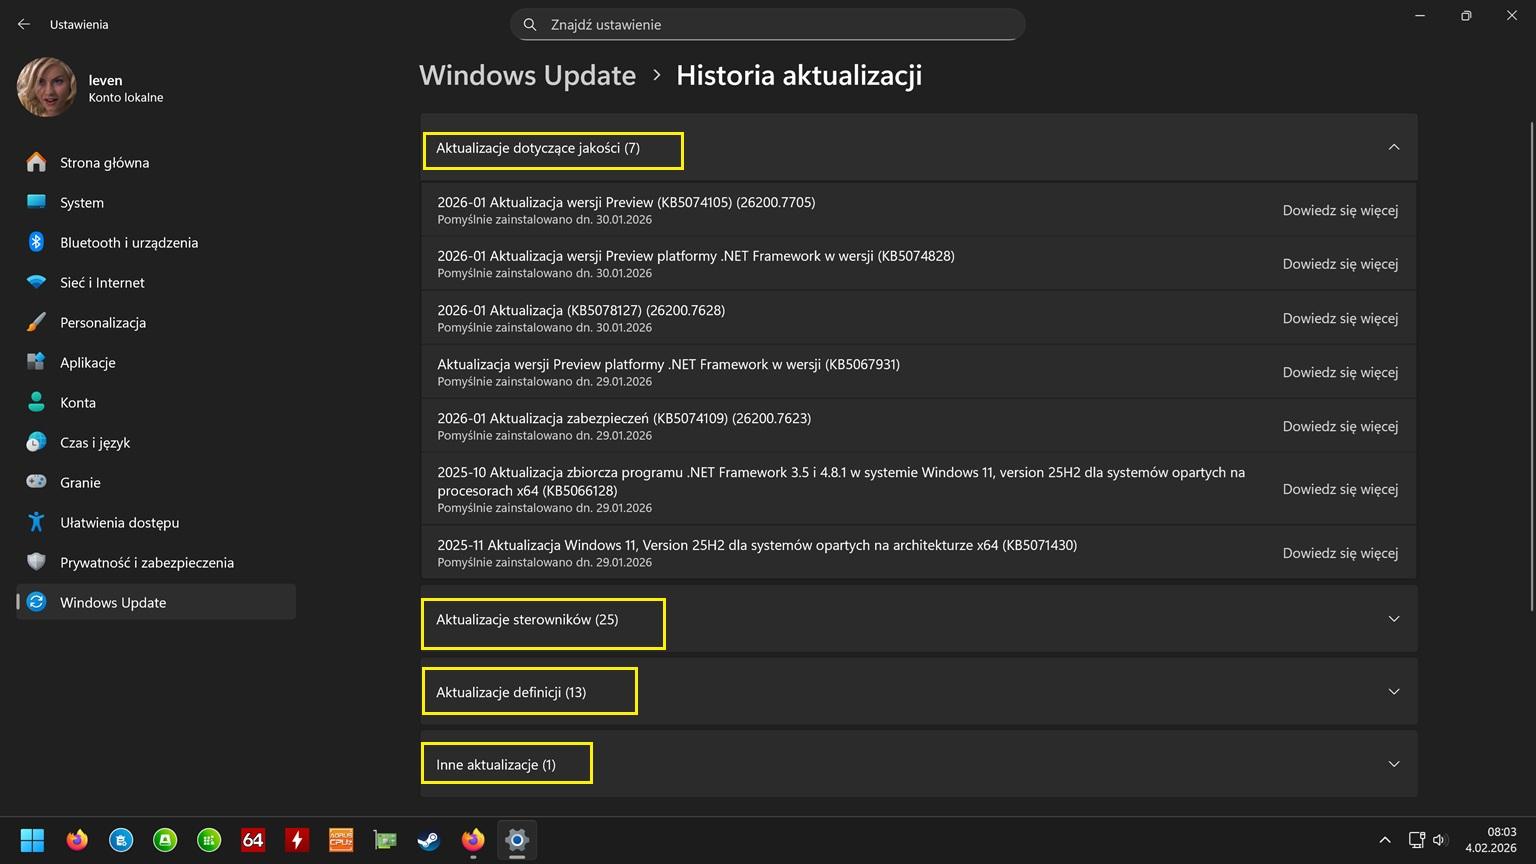Viewport: 1536px width, 864px height.
Task: Open the leven user profile picture
Action: 46,87
